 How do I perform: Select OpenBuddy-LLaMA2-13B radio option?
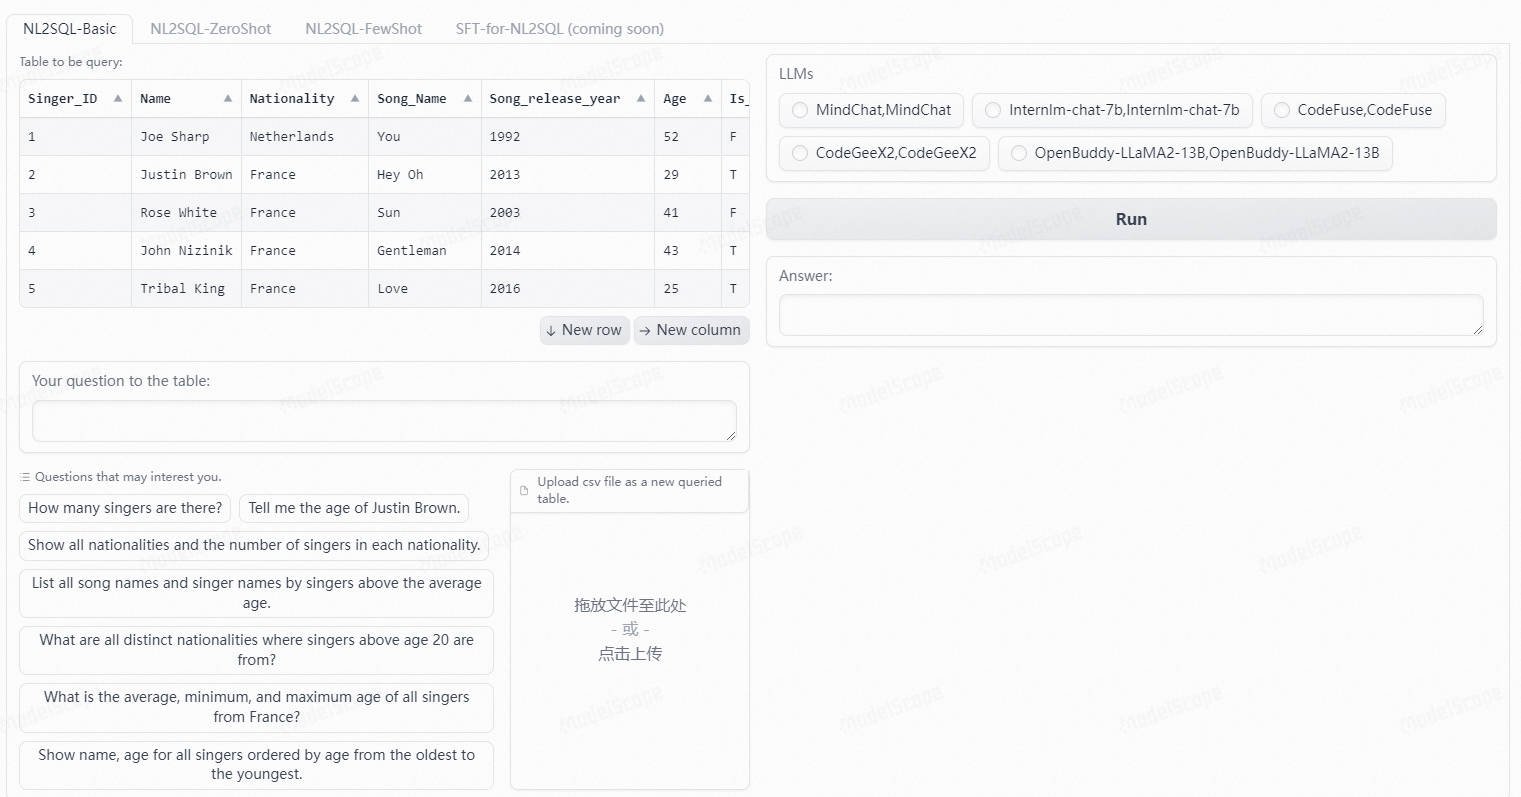point(1019,153)
